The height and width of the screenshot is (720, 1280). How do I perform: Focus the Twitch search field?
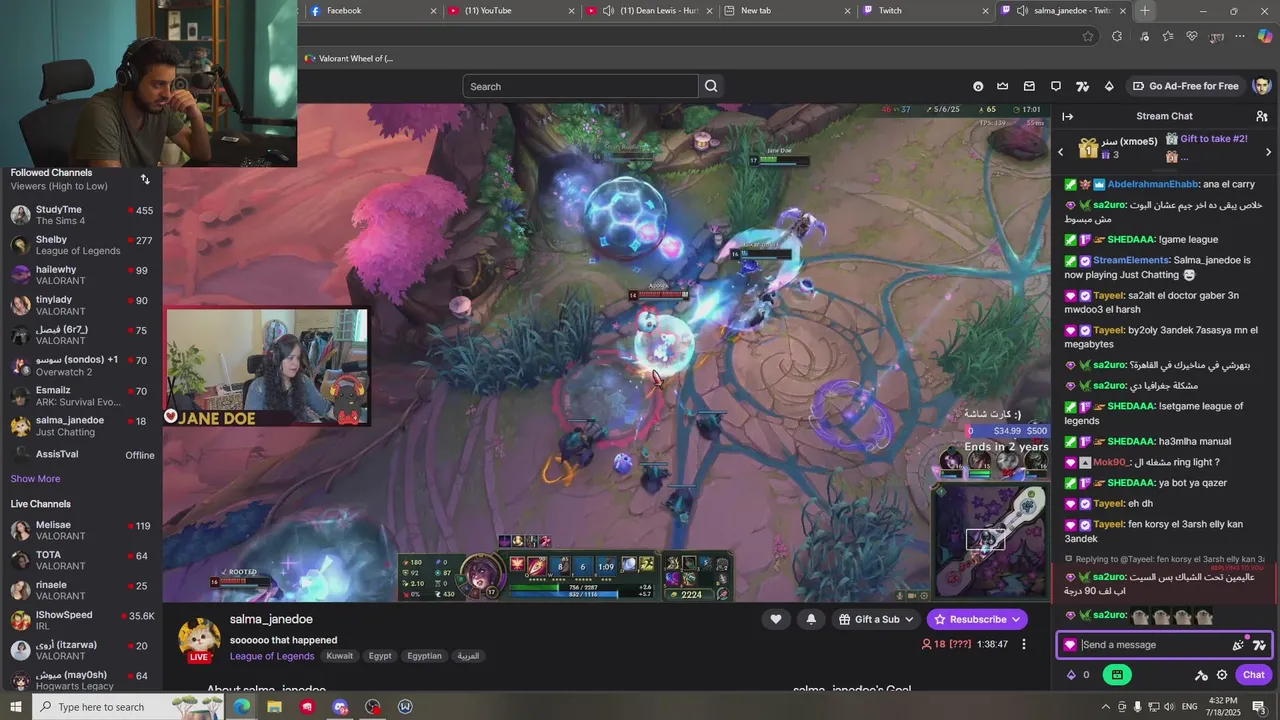pyautogui.click(x=580, y=86)
